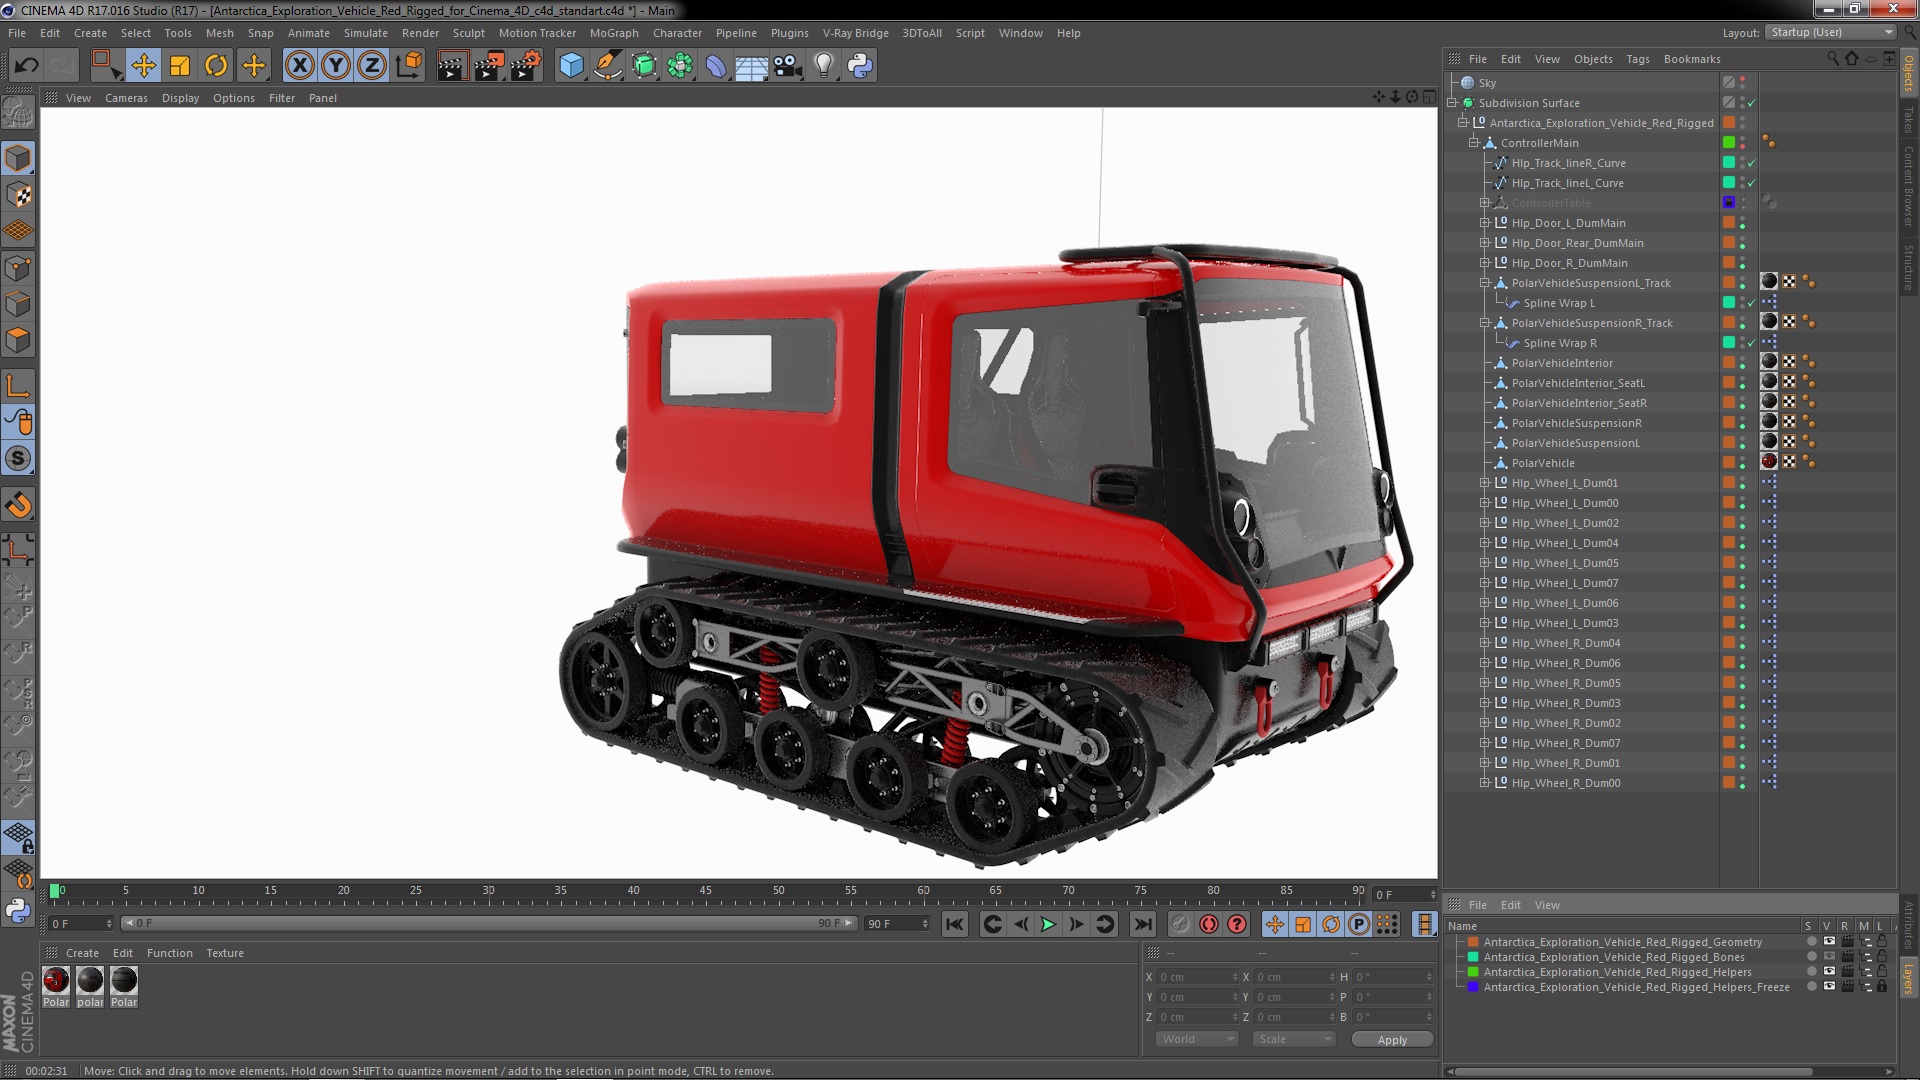This screenshot has height=1080, width=1920.
Task: Open the World coordinate system dropdown
Action: pyautogui.click(x=1197, y=1039)
